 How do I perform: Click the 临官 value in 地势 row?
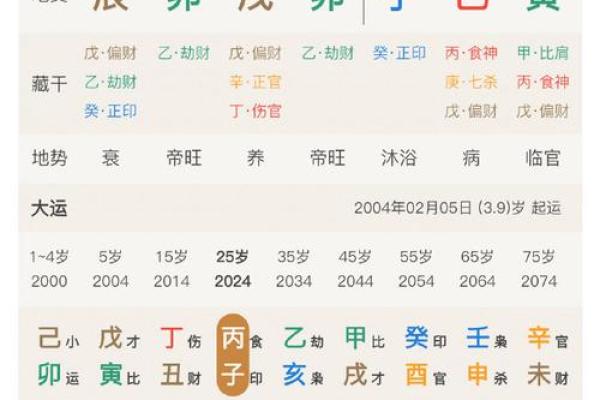(543, 158)
